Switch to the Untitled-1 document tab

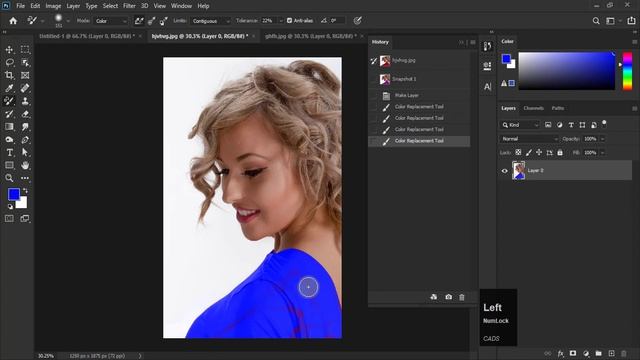(x=87, y=36)
